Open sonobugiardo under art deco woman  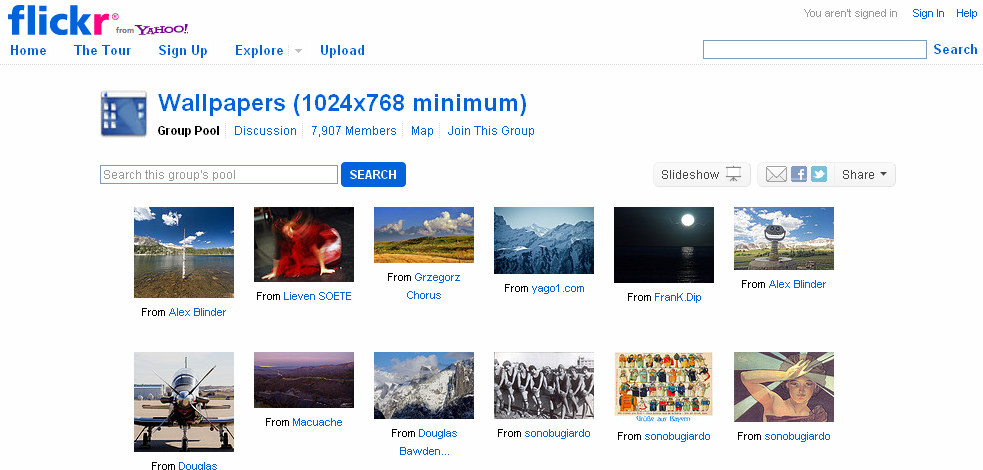[x=797, y=436]
